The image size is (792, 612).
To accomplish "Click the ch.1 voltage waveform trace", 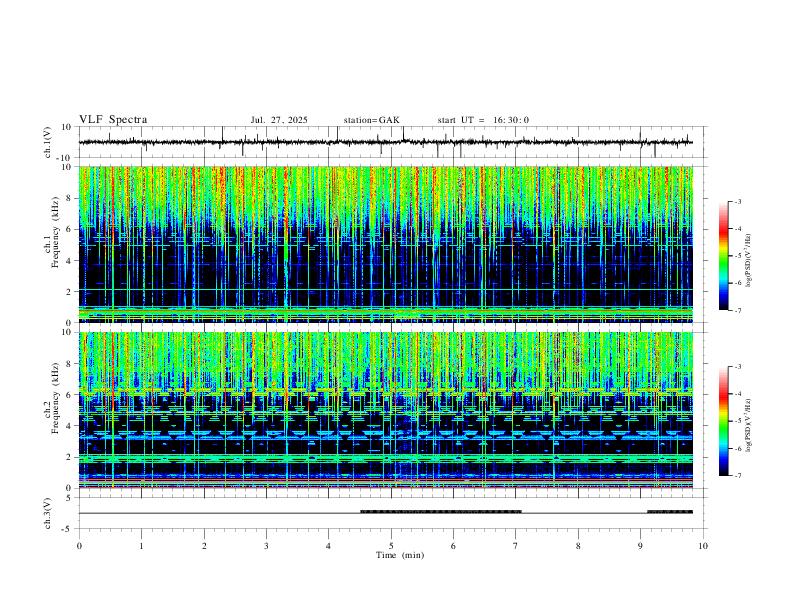I will coord(385,142).
